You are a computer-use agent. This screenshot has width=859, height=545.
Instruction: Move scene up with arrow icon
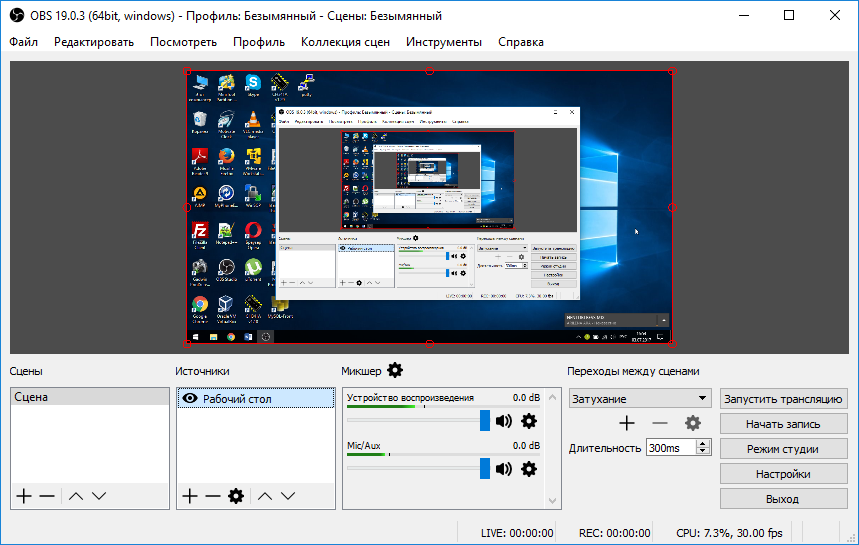pos(76,496)
